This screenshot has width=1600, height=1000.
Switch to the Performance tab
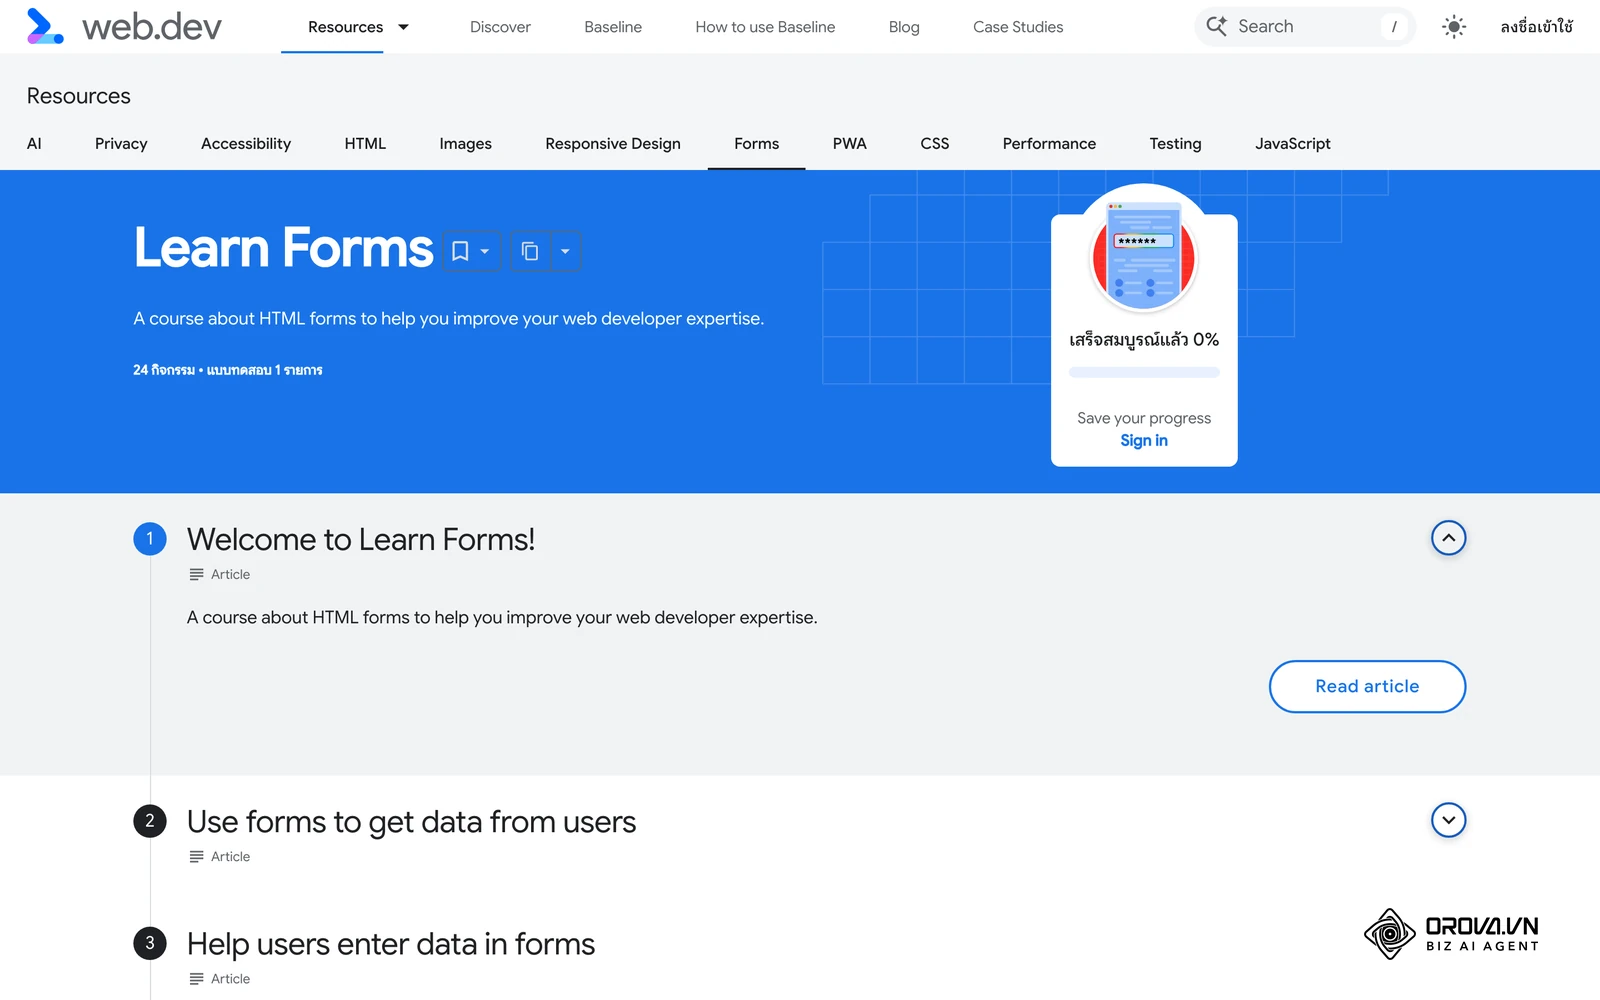point(1049,143)
